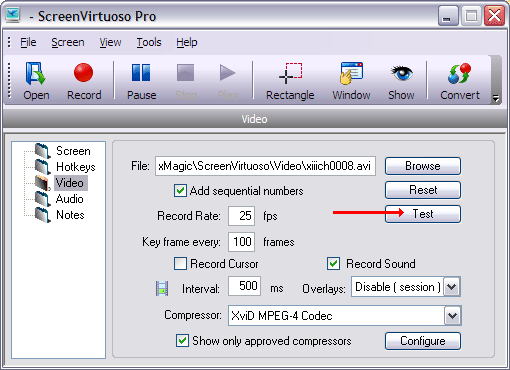
Task: Click the Pause toolbar icon
Action: tap(141, 81)
